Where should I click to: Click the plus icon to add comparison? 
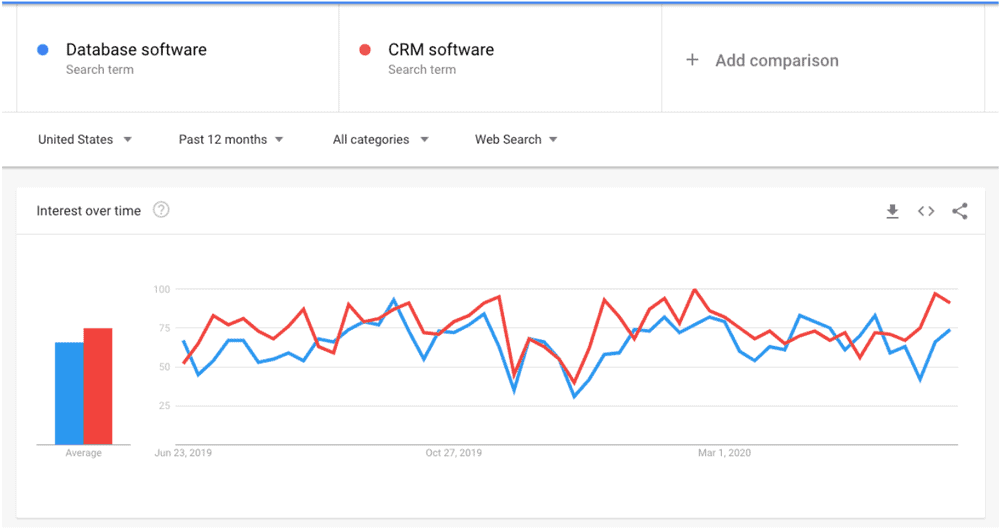[x=692, y=60]
